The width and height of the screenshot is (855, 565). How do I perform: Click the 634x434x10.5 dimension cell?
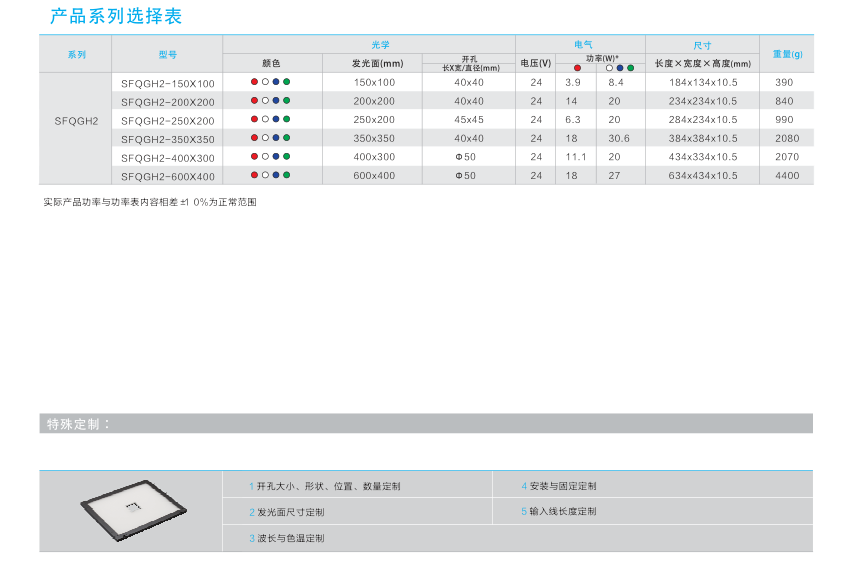point(702,176)
